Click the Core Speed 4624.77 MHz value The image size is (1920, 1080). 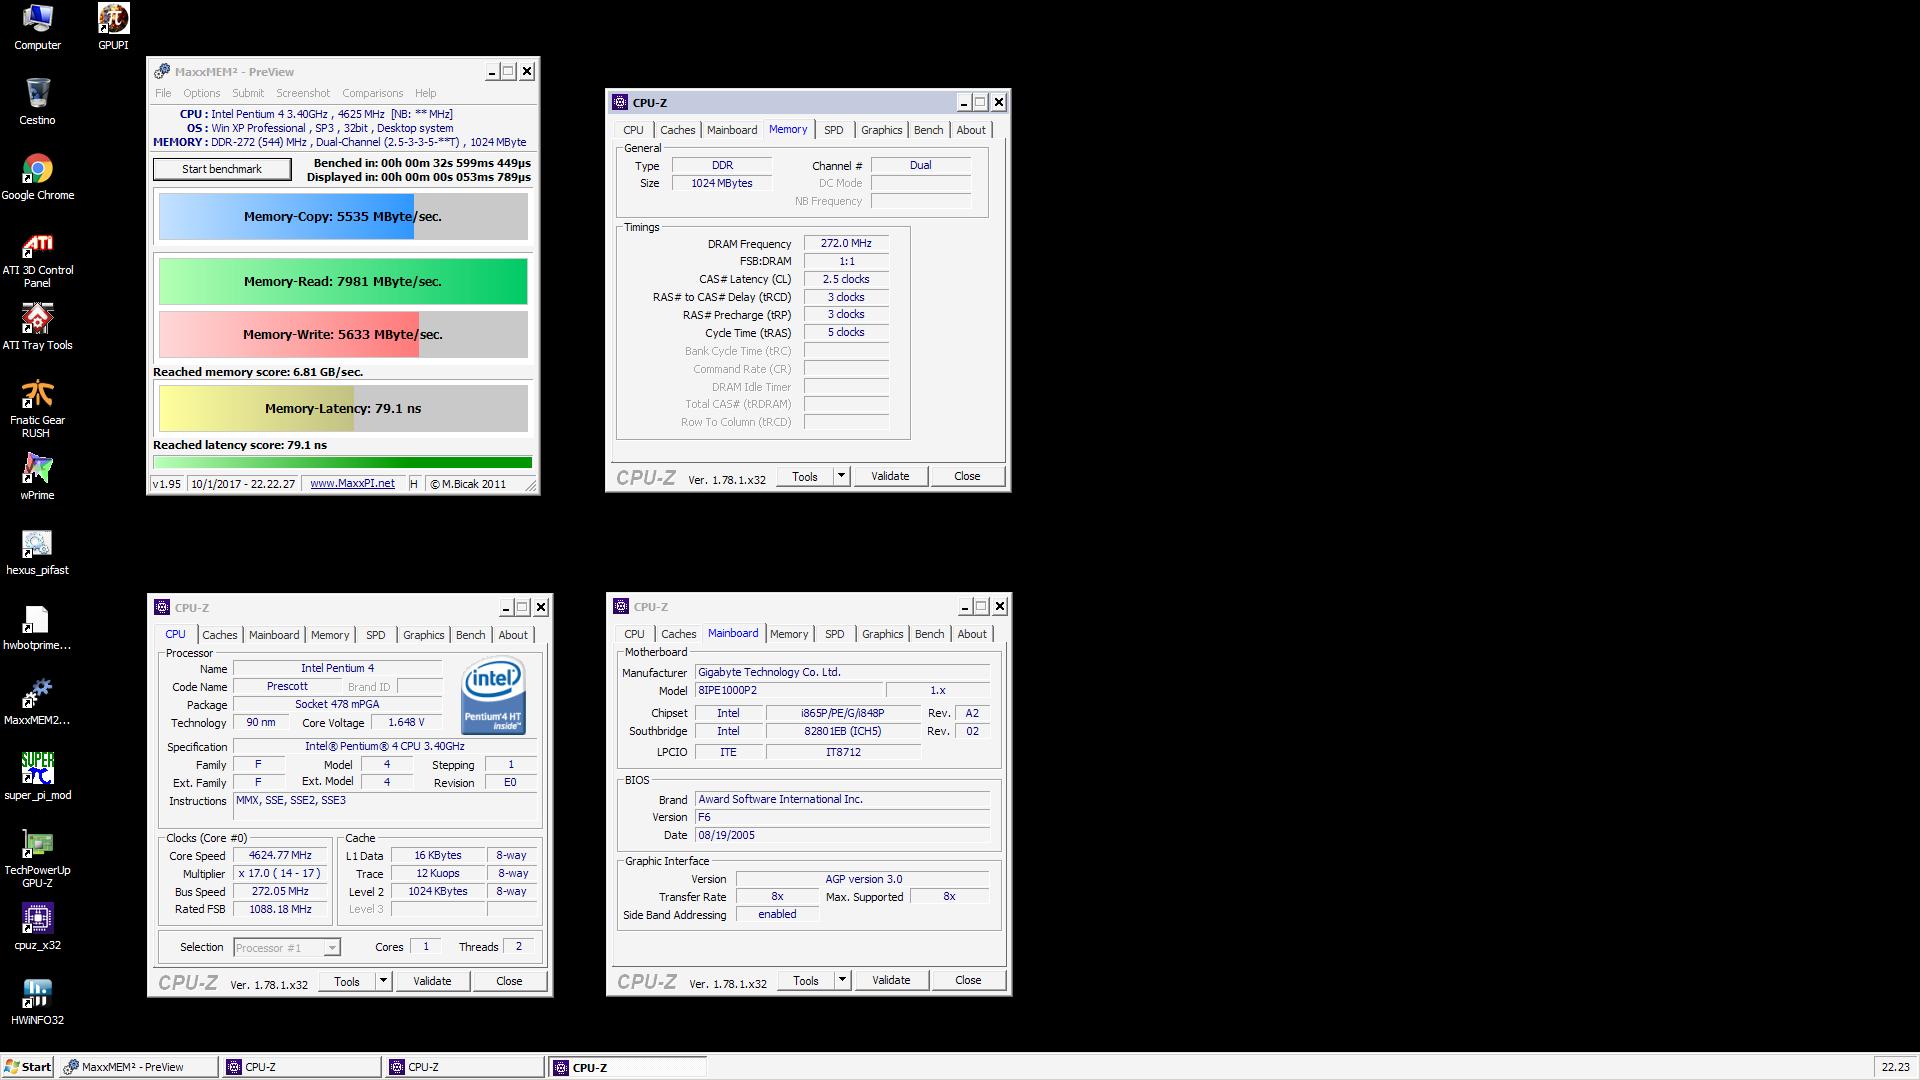click(280, 855)
